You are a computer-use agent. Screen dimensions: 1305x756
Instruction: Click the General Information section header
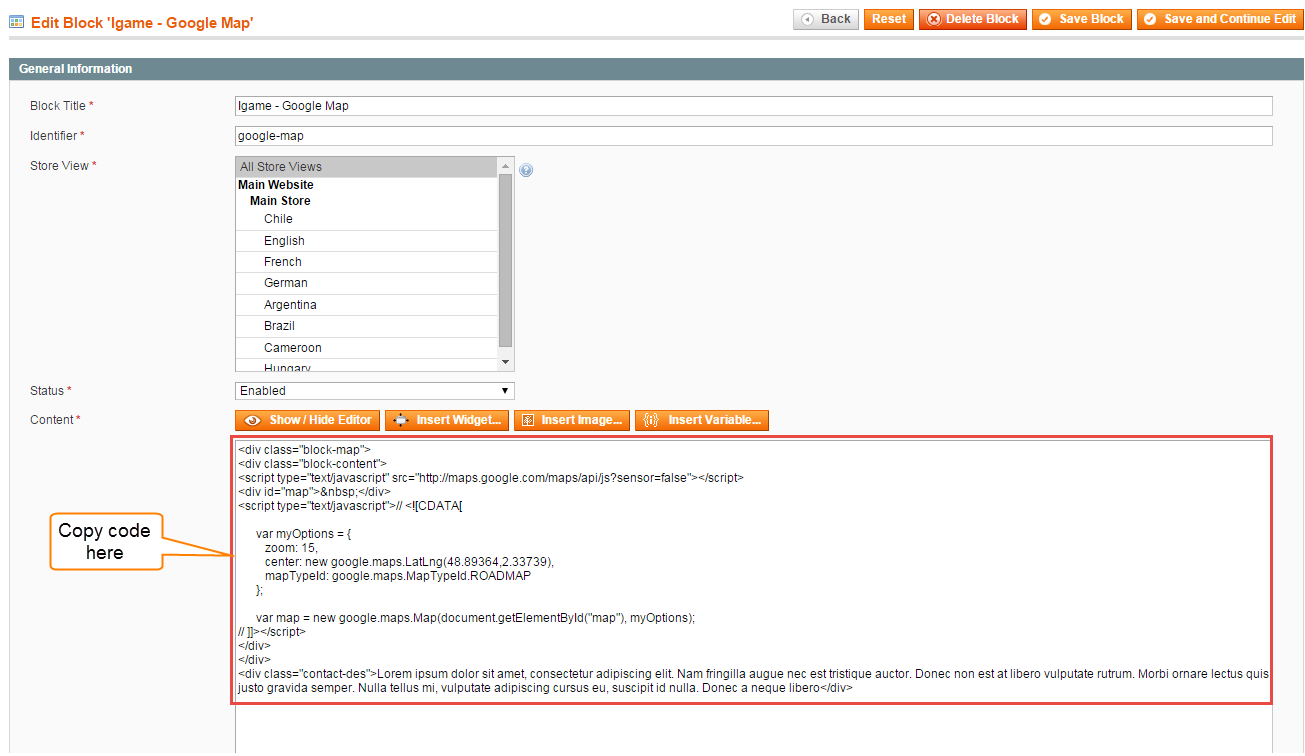point(656,69)
